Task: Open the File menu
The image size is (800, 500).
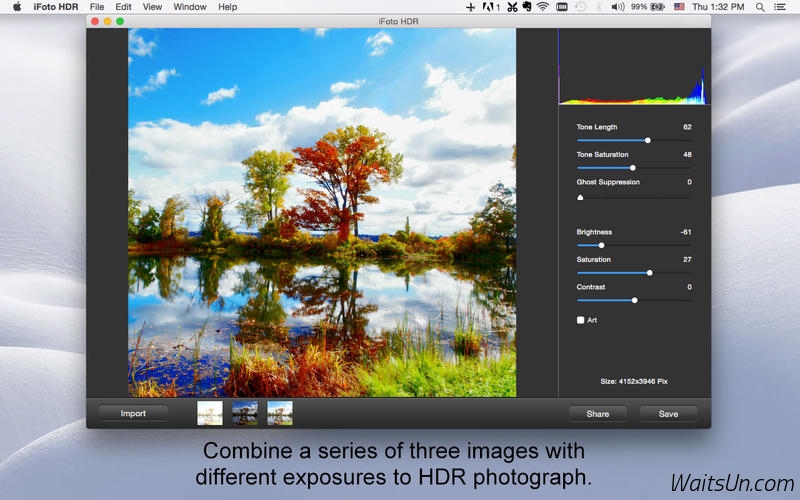Action: pyautogui.click(x=97, y=7)
